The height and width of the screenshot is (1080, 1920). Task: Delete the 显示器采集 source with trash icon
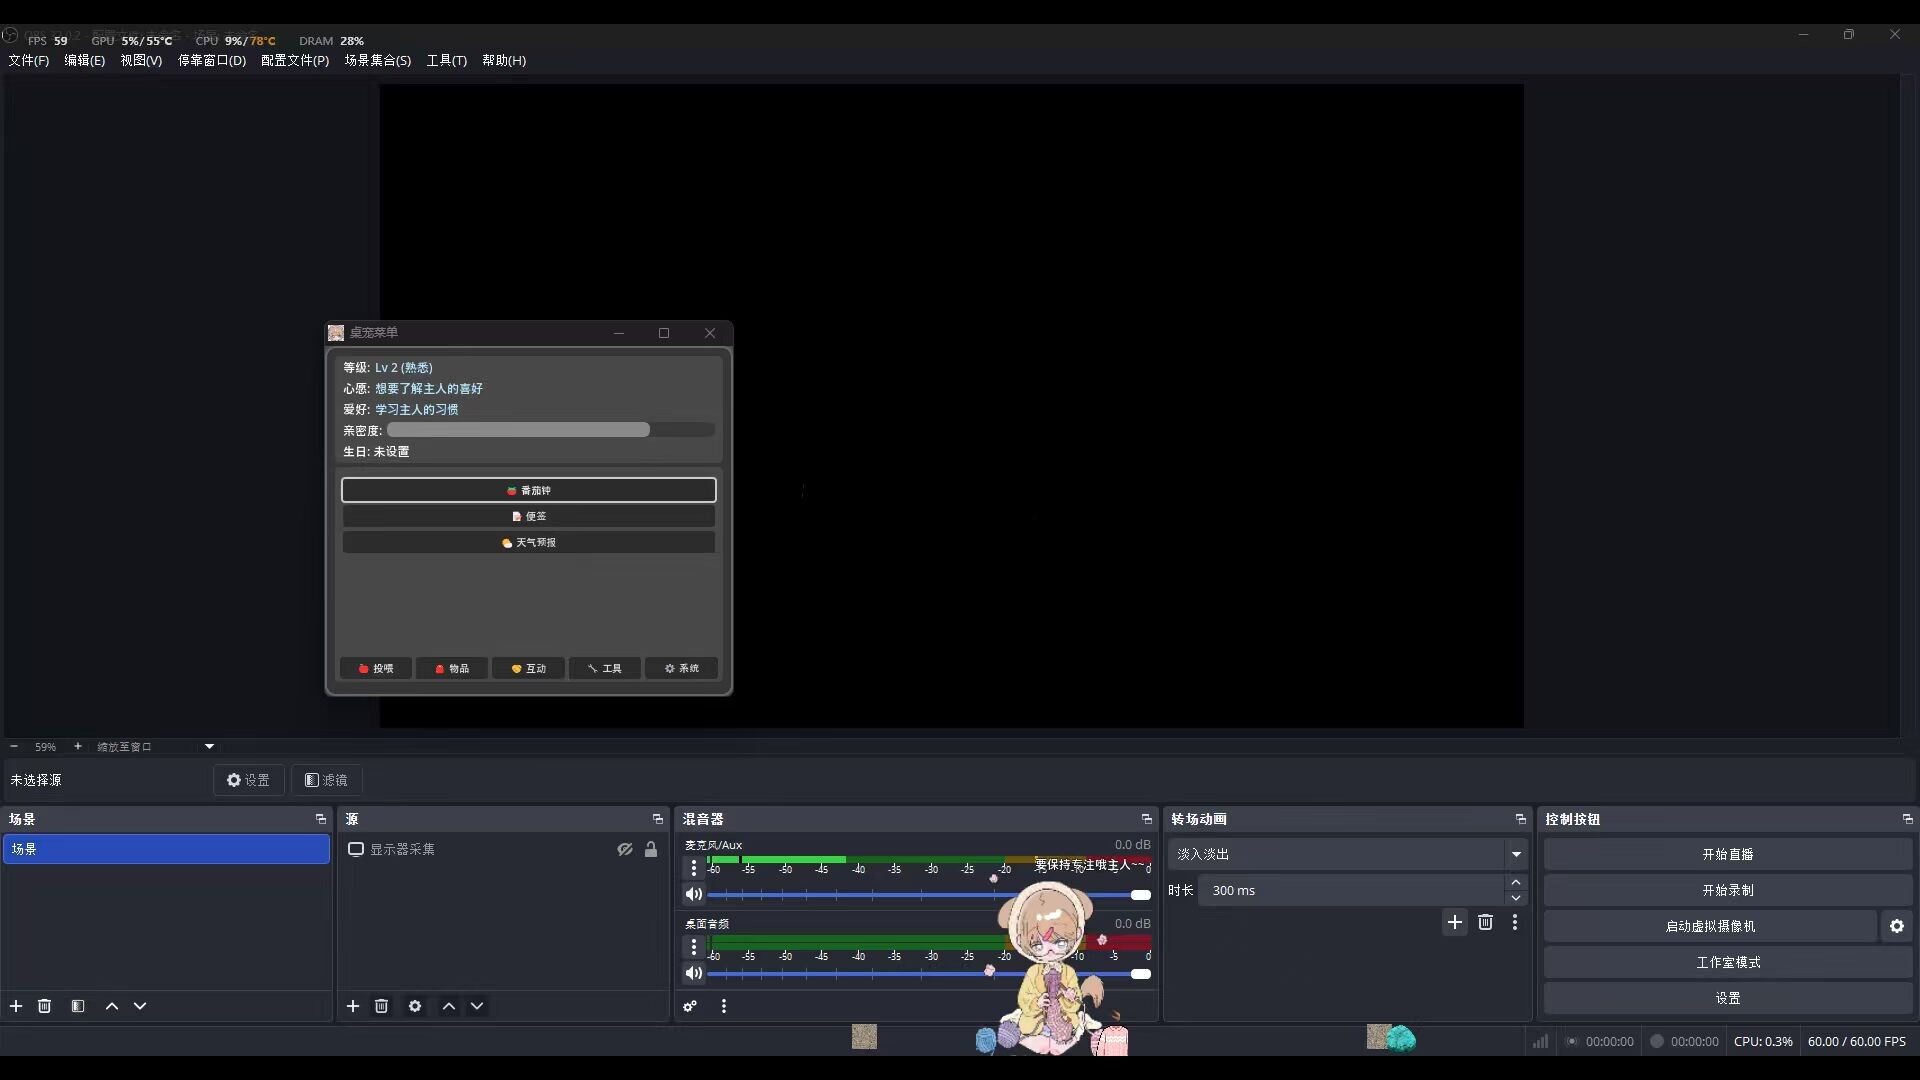click(382, 1006)
